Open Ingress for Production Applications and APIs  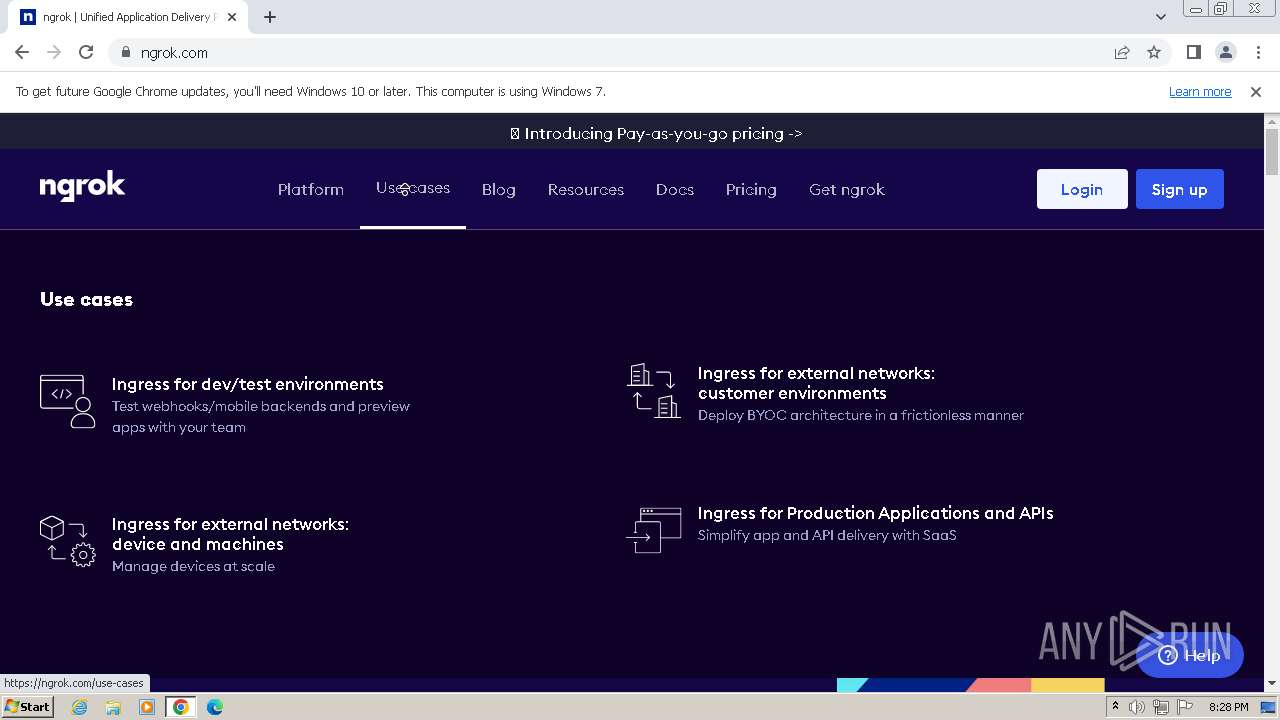(875, 513)
